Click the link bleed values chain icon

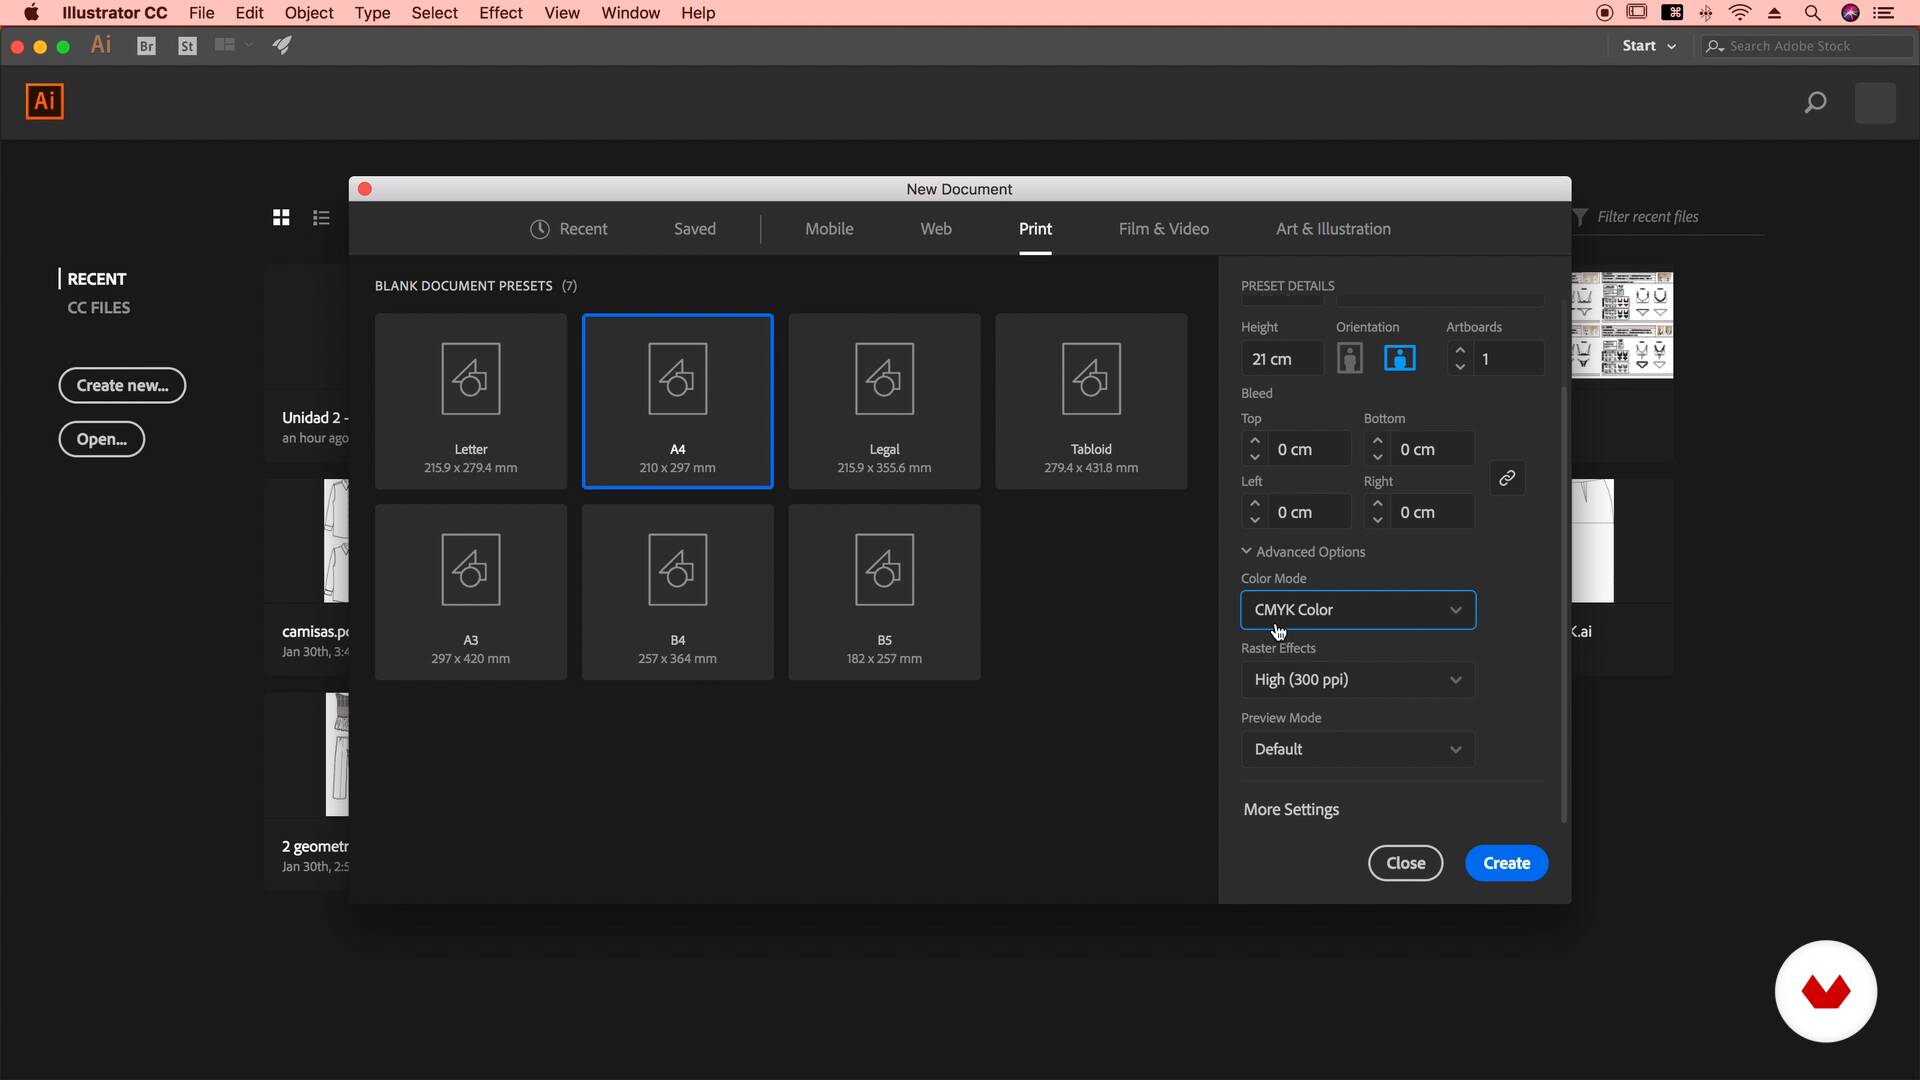coord(1507,478)
